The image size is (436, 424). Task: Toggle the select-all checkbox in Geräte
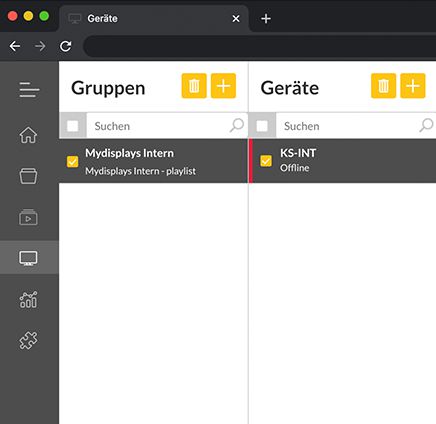pyautogui.click(x=262, y=126)
